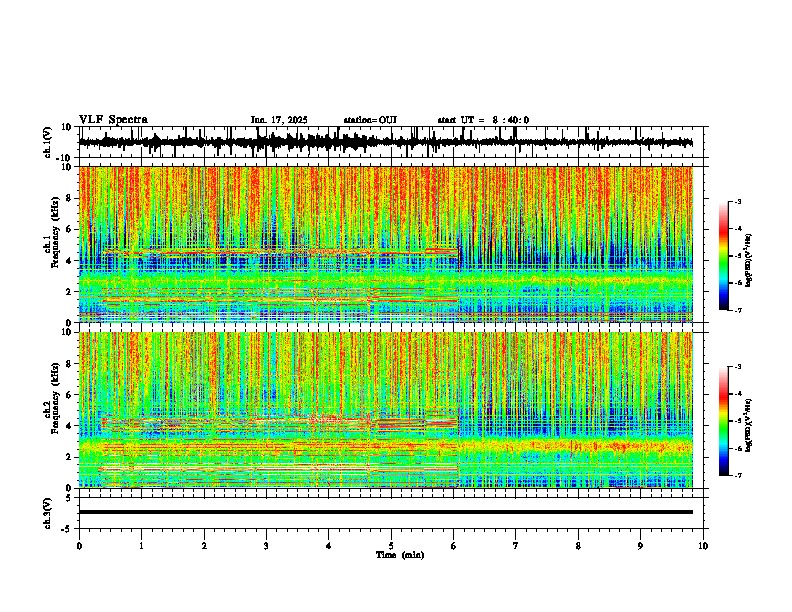
Task: Click the ch.2 log PSD color bar label
Action: click(x=749, y=424)
